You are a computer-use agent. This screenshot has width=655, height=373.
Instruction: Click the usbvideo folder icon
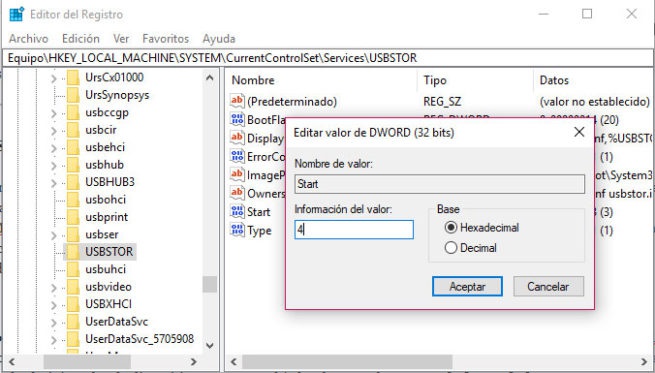tap(73, 287)
